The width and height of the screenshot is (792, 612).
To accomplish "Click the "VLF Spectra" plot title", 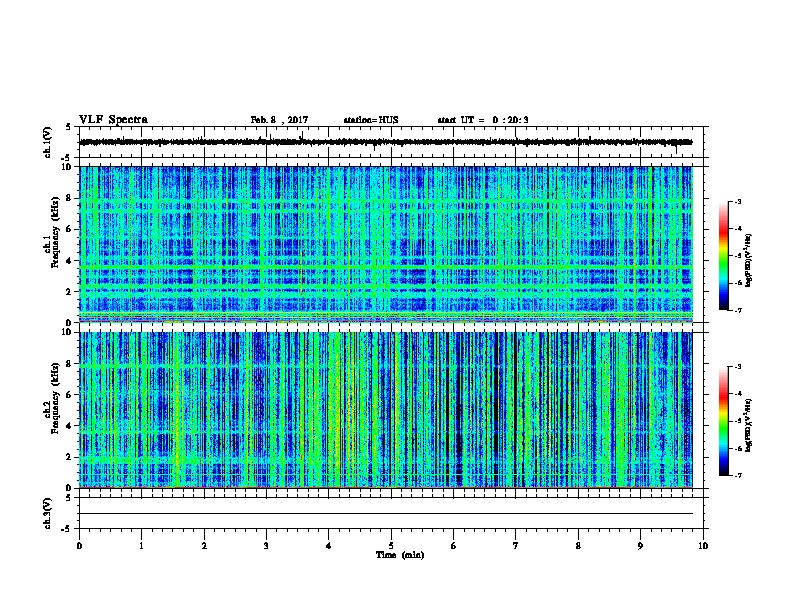I will (113, 120).
